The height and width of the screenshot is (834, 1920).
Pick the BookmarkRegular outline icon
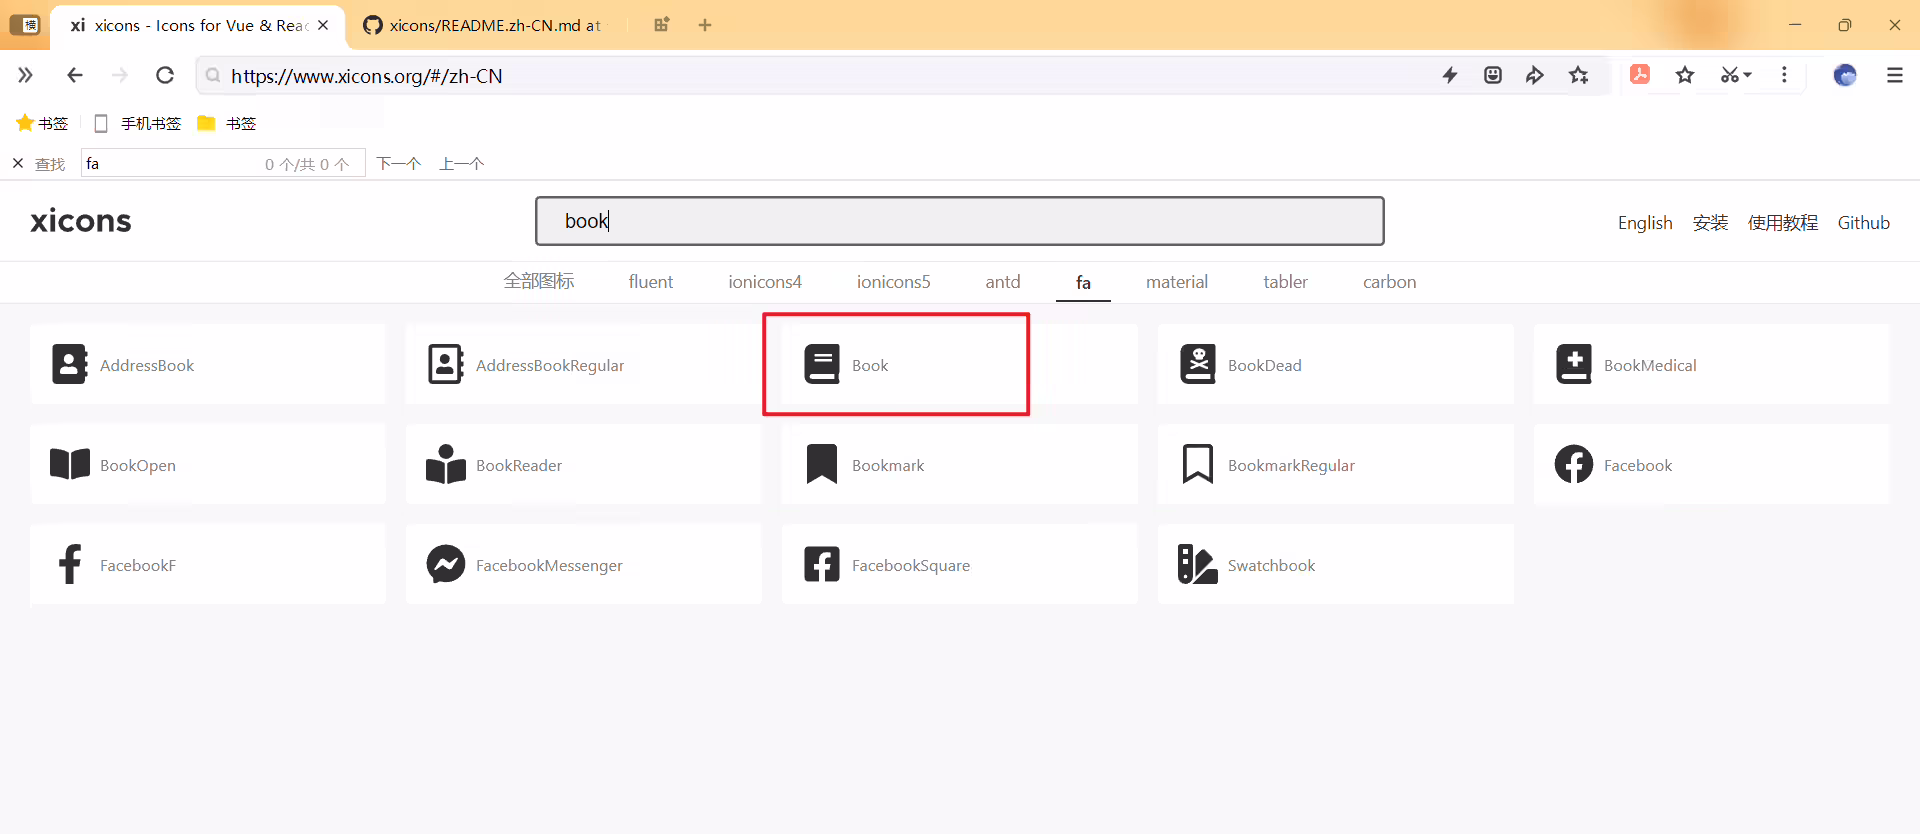coord(1197,464)
